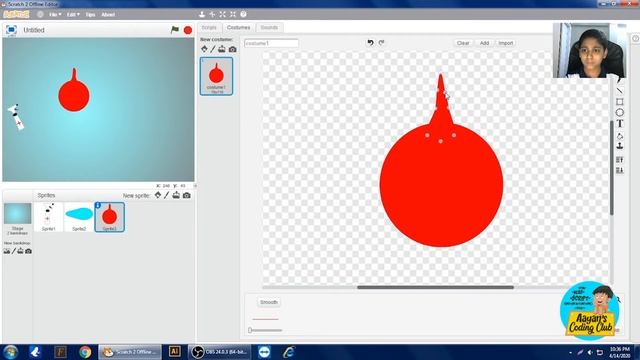The width and height of the screenshot is (640, 360).
Task: Choose new sprite from library icon
Action: [158, 195]
